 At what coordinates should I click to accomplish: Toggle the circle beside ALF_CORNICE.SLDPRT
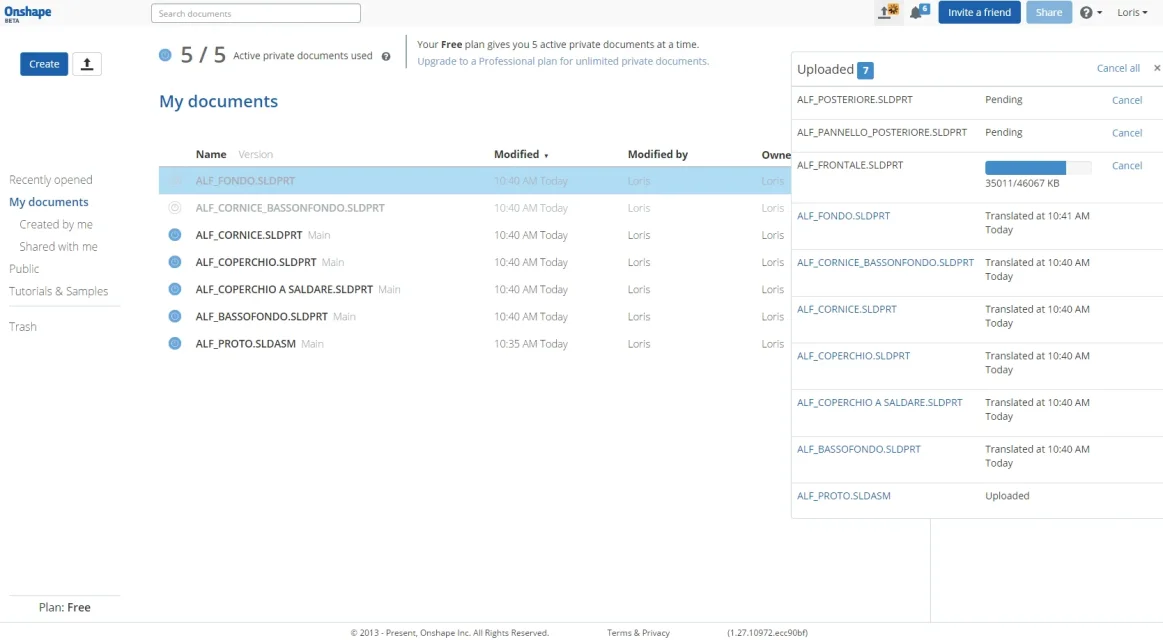tap(175, 235)
